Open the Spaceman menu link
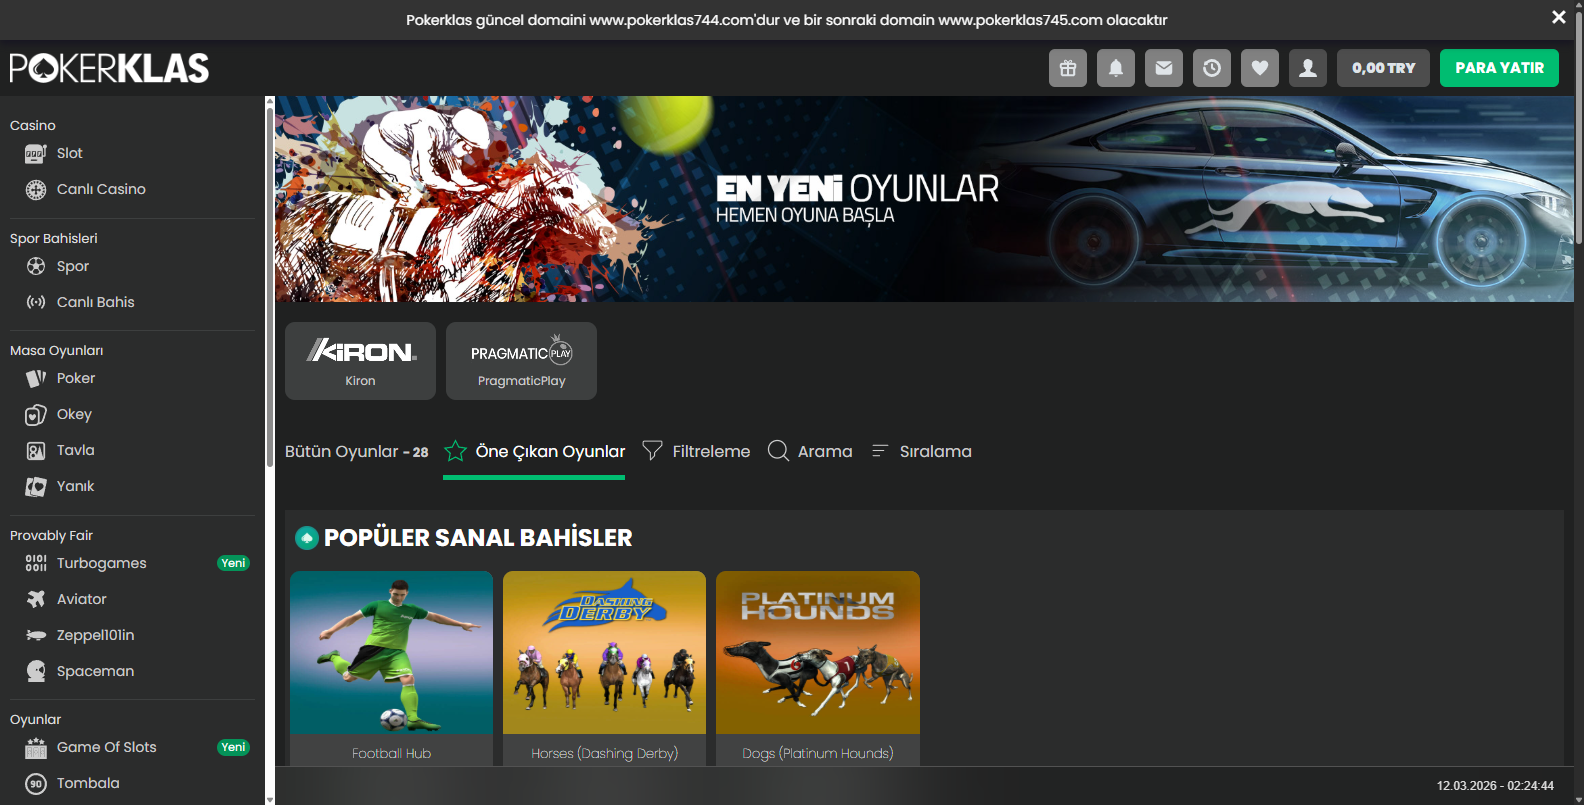Viewport: 1584px width, 805px height. (x=96, y=671)
